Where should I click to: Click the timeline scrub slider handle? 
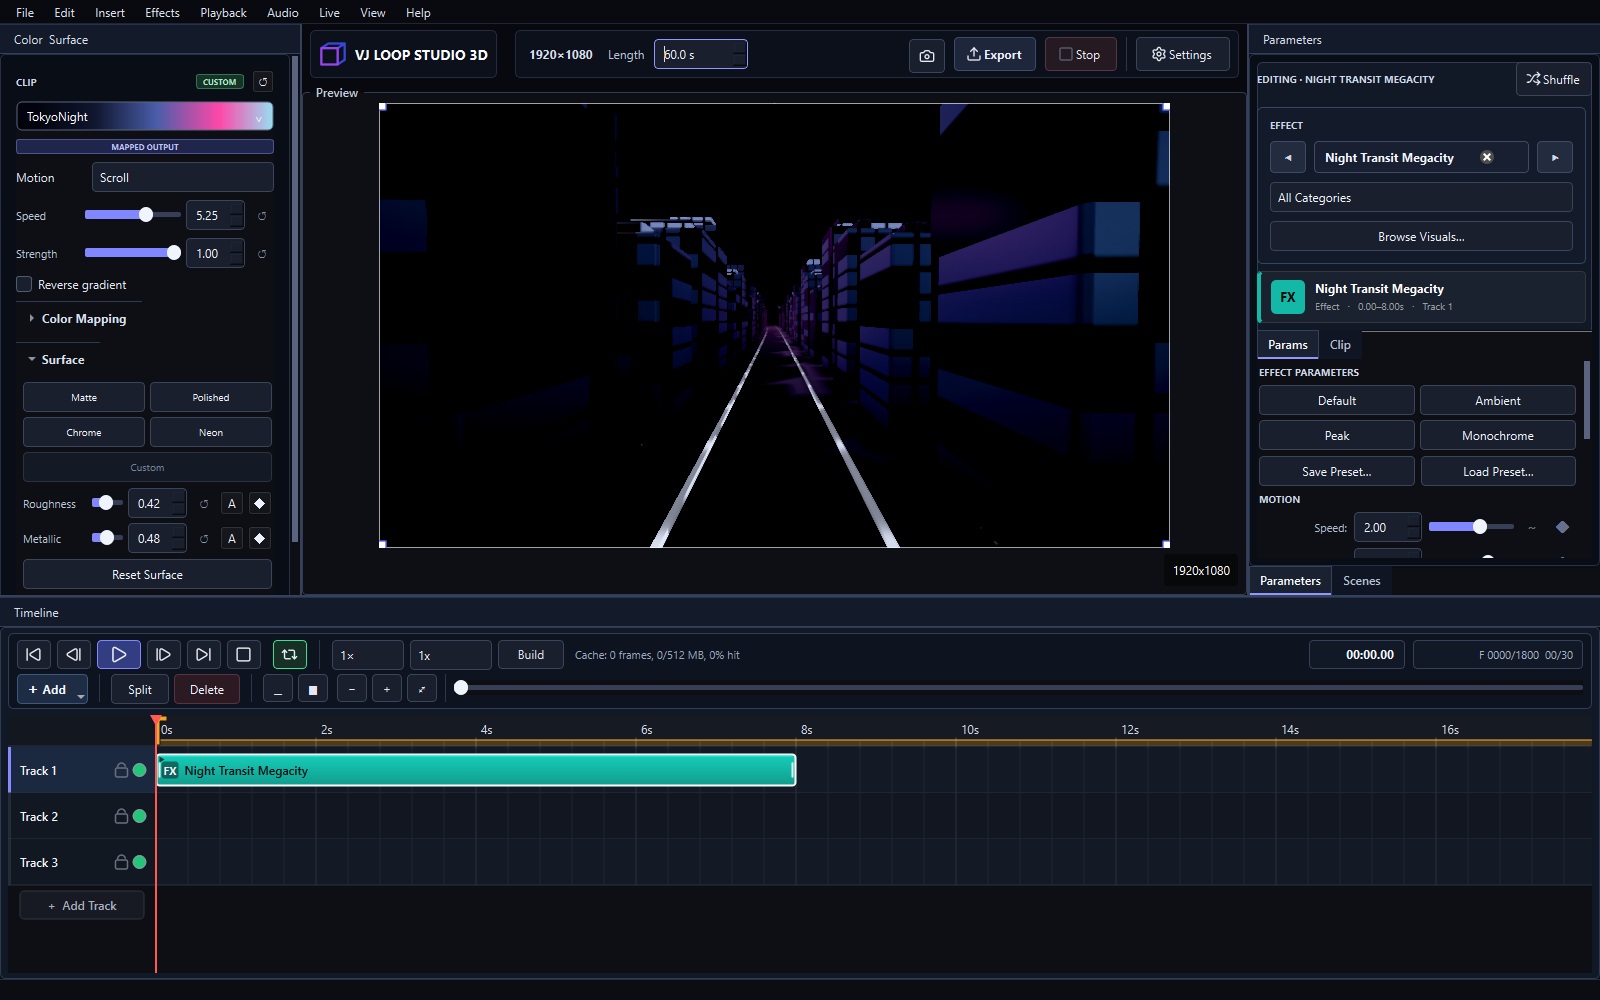(461, 687)
